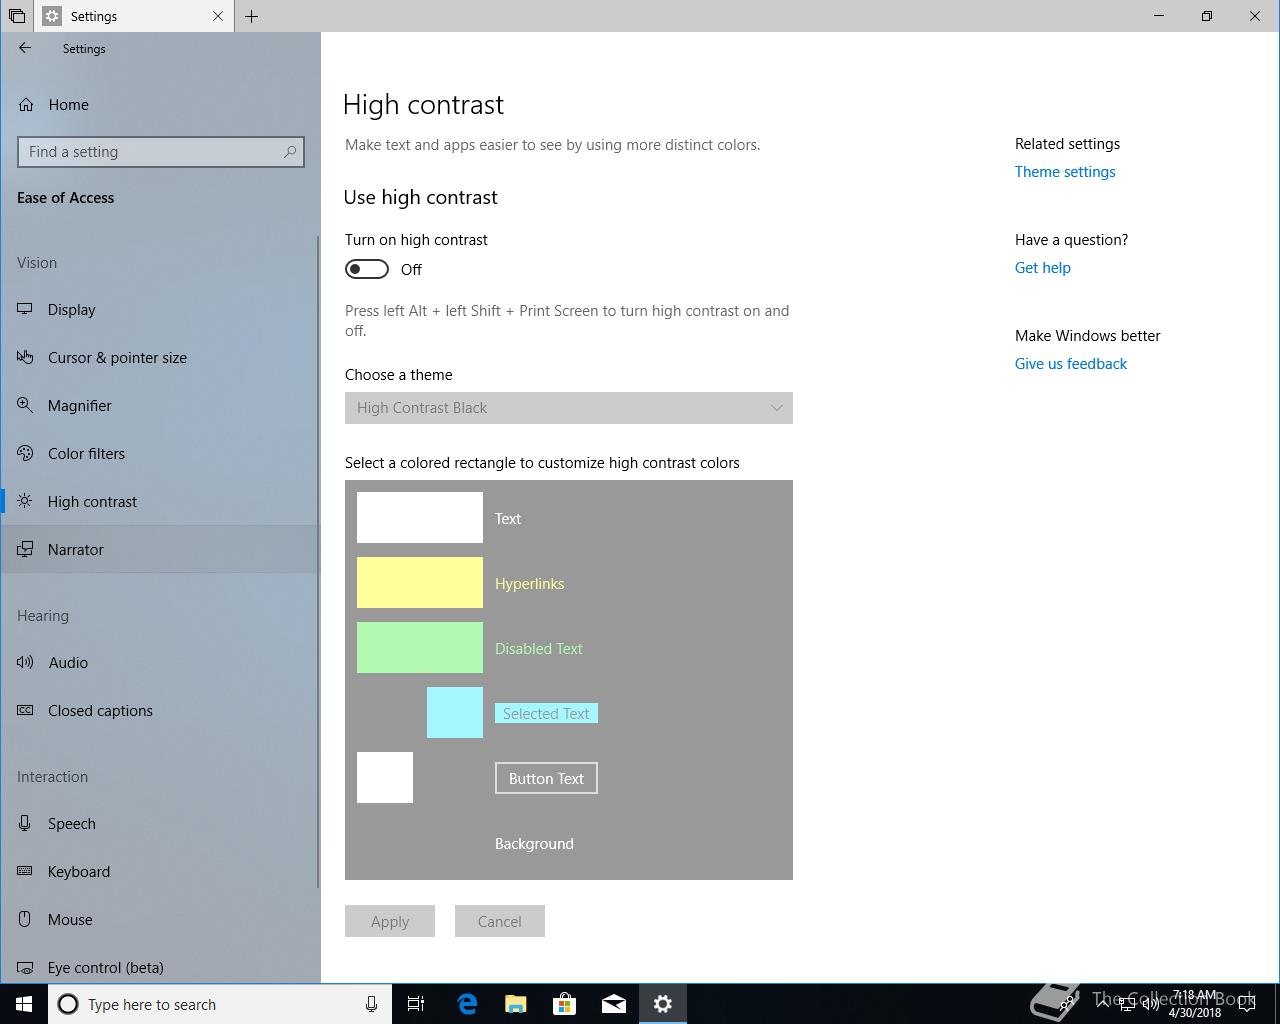Click the Button Text preview box
1280x1024 pixels.
point(546,778)
